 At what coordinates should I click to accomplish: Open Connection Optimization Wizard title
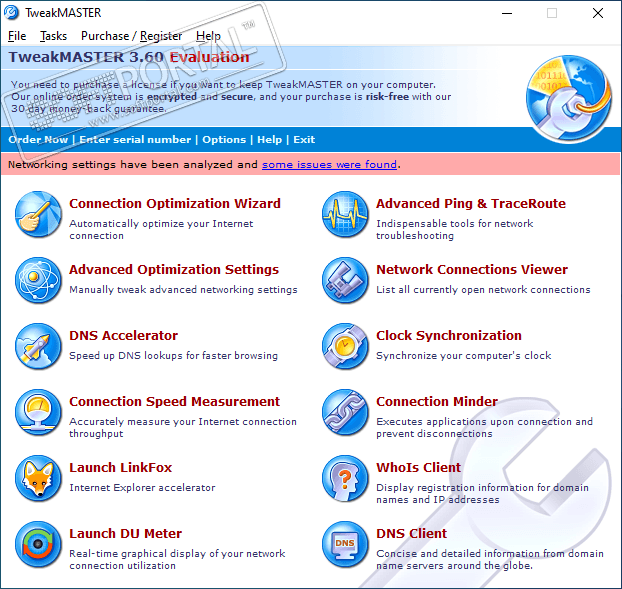pos(175,203)
